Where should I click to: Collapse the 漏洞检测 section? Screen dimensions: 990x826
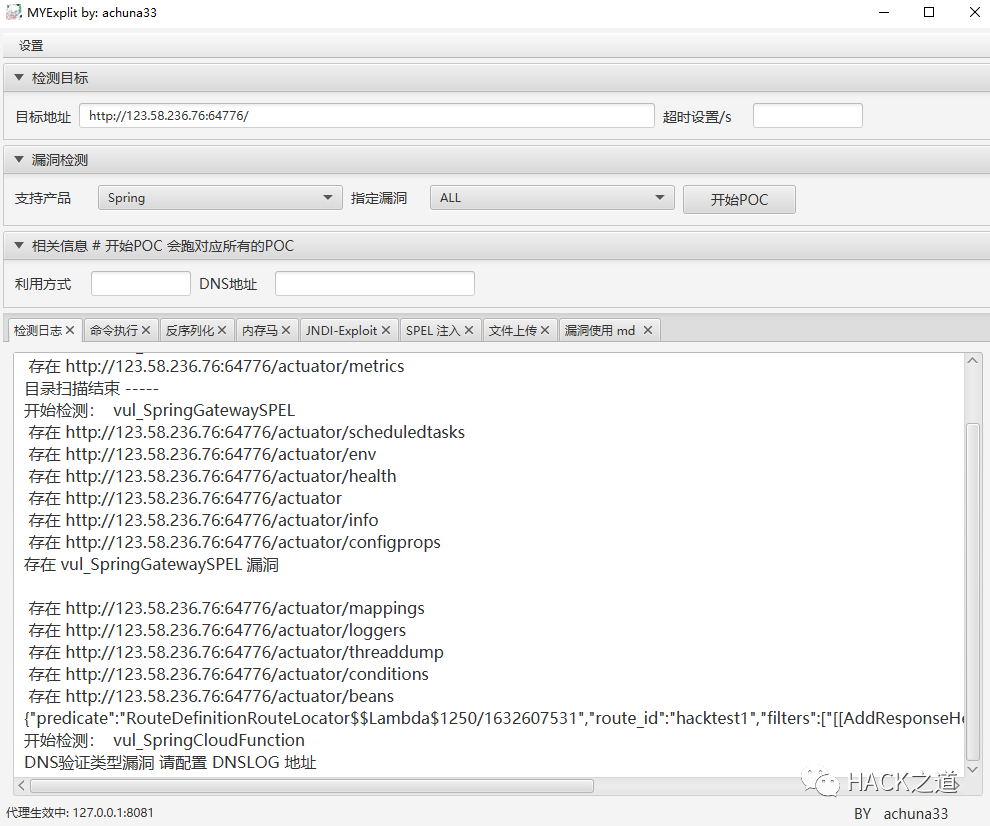pyautogui.click(x=19, y=160)
